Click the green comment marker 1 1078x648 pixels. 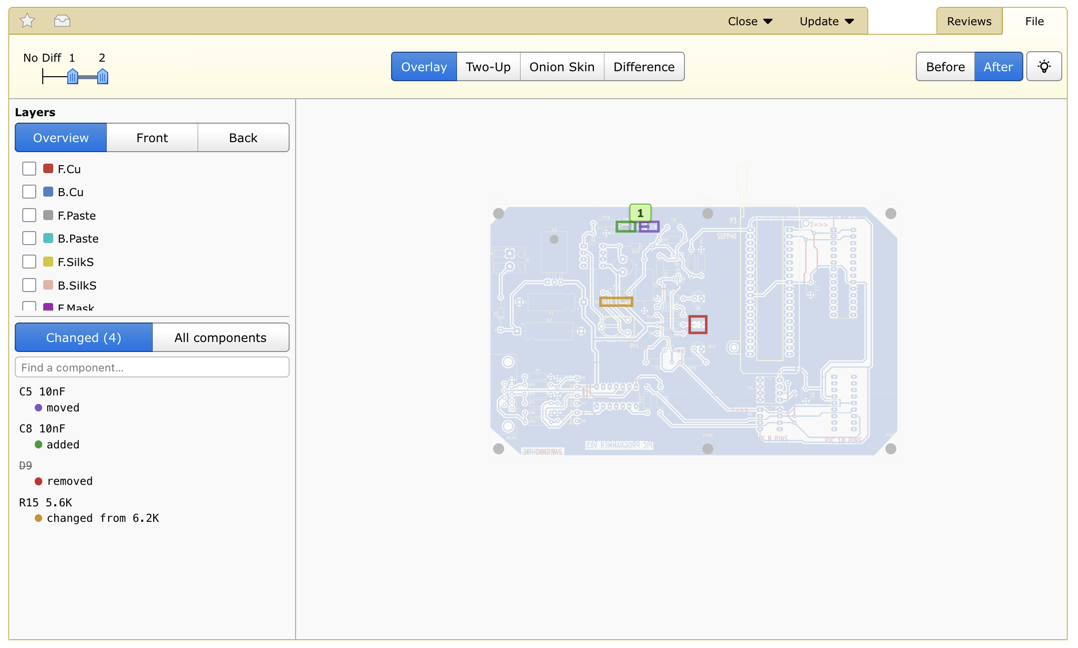[640, 212]
